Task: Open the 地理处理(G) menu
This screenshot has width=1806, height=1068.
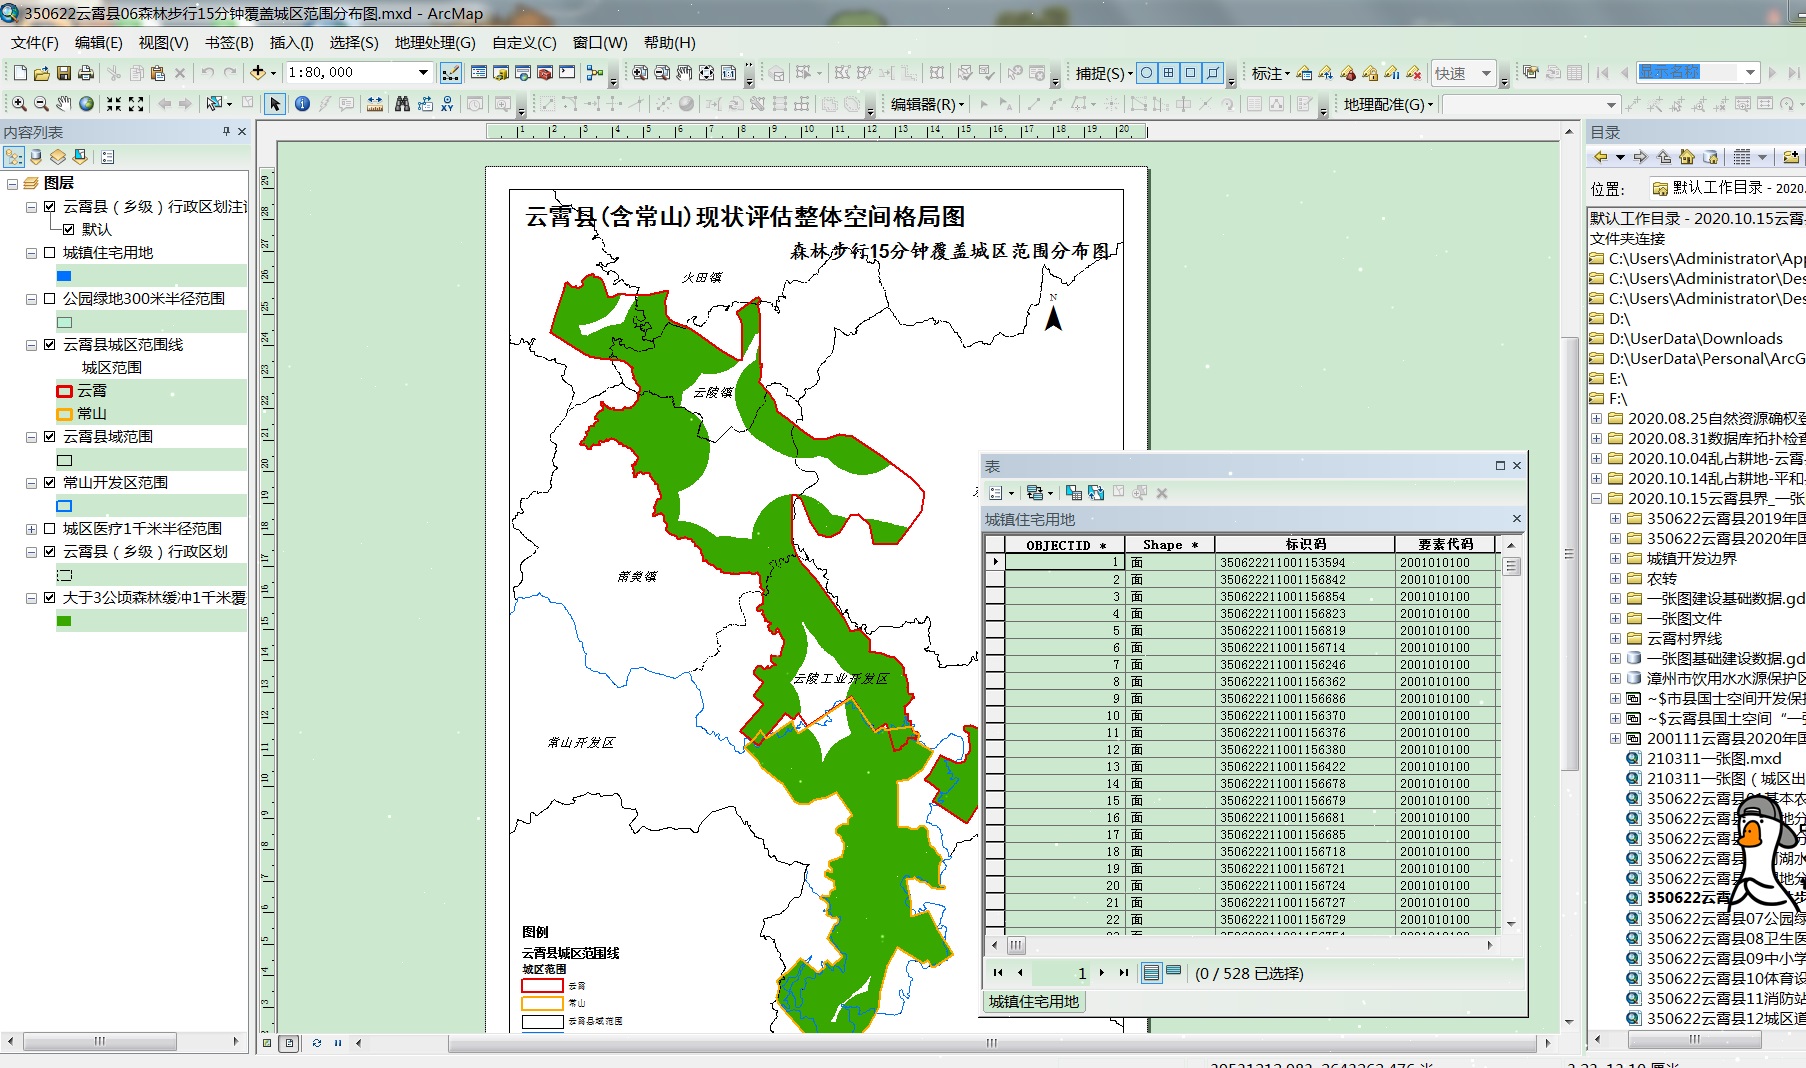Action: pos(435,43)
